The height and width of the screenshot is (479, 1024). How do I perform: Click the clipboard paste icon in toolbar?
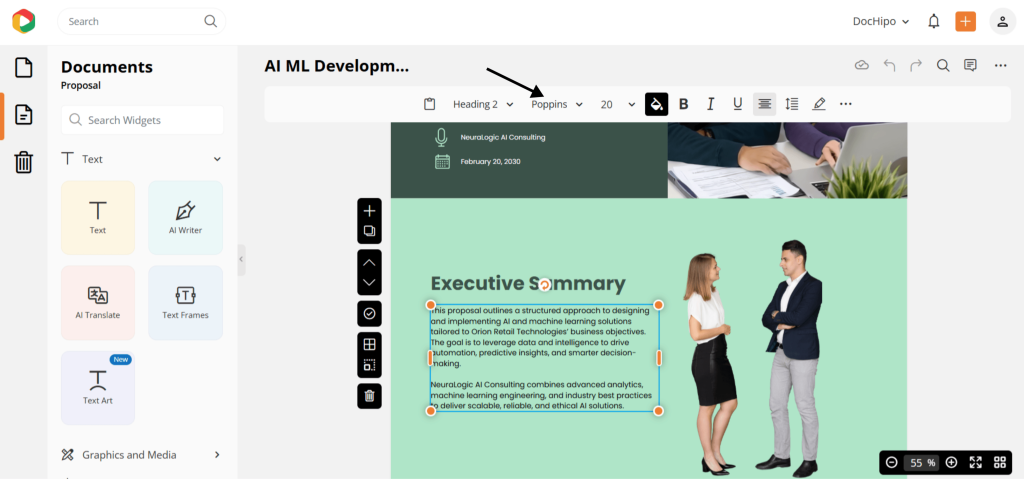pyautogui.click(x=429, y=104)
